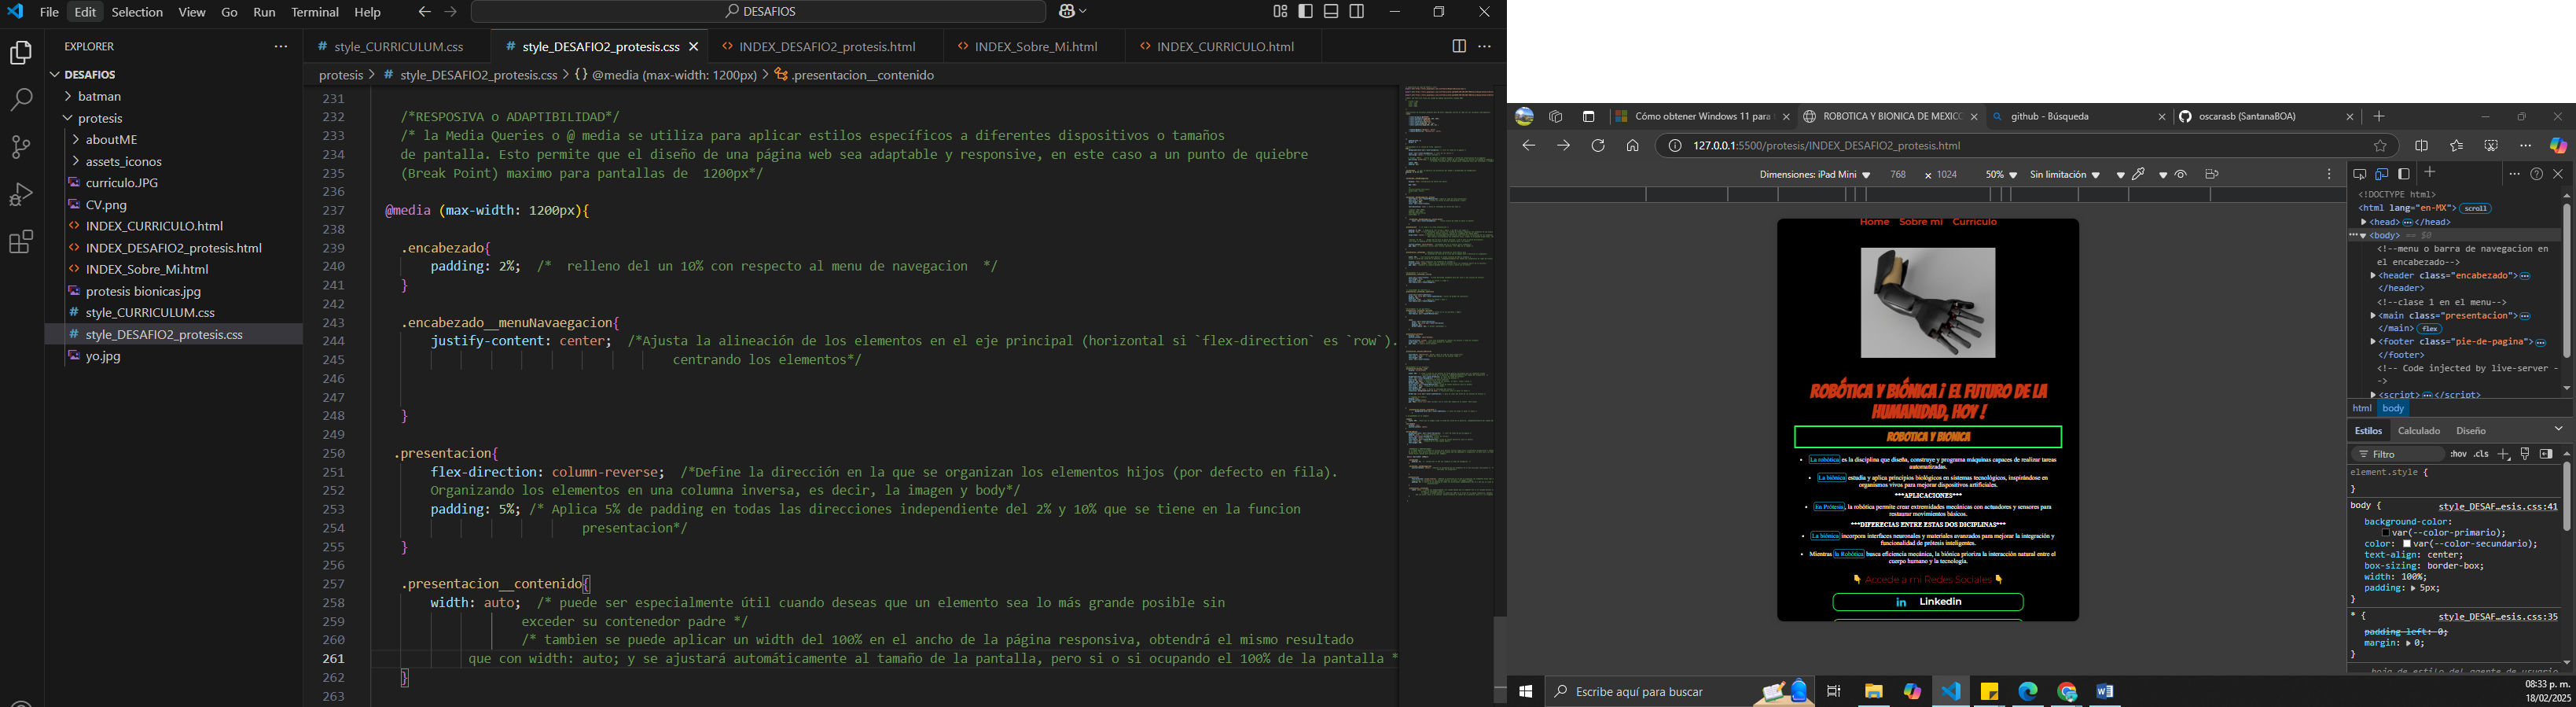Open the editor More Actions ellipsis menu
The height and width of the screenshot is (707, 2576).
(x=1485, y=46)
